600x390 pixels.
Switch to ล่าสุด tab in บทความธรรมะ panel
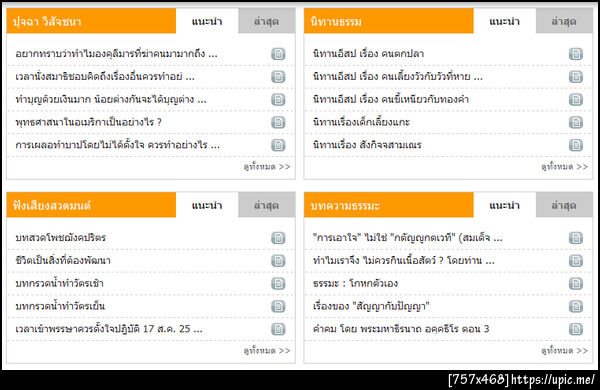click(564, 205)
